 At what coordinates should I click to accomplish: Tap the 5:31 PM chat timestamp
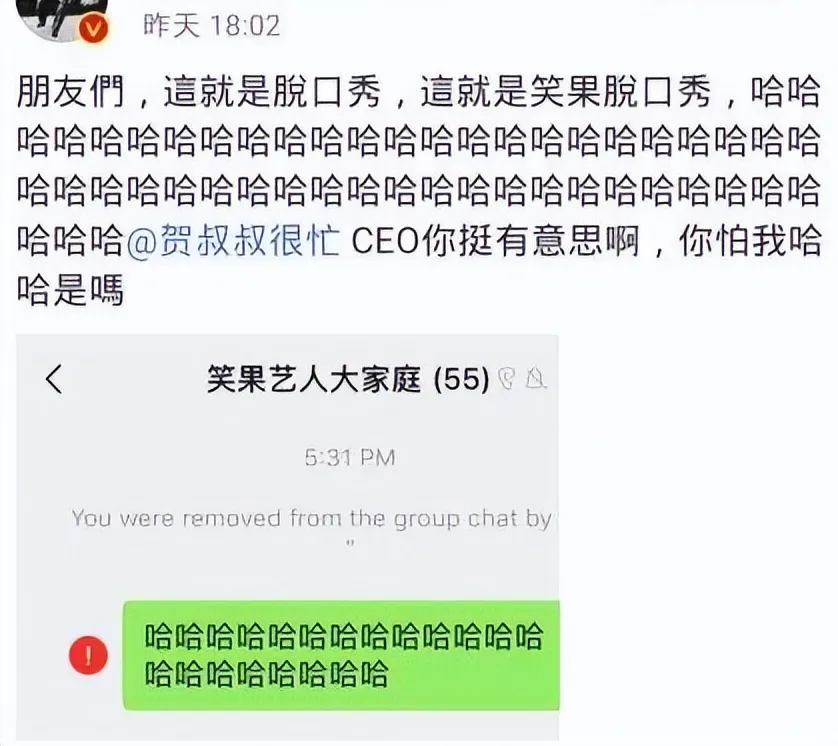point(350,457)
